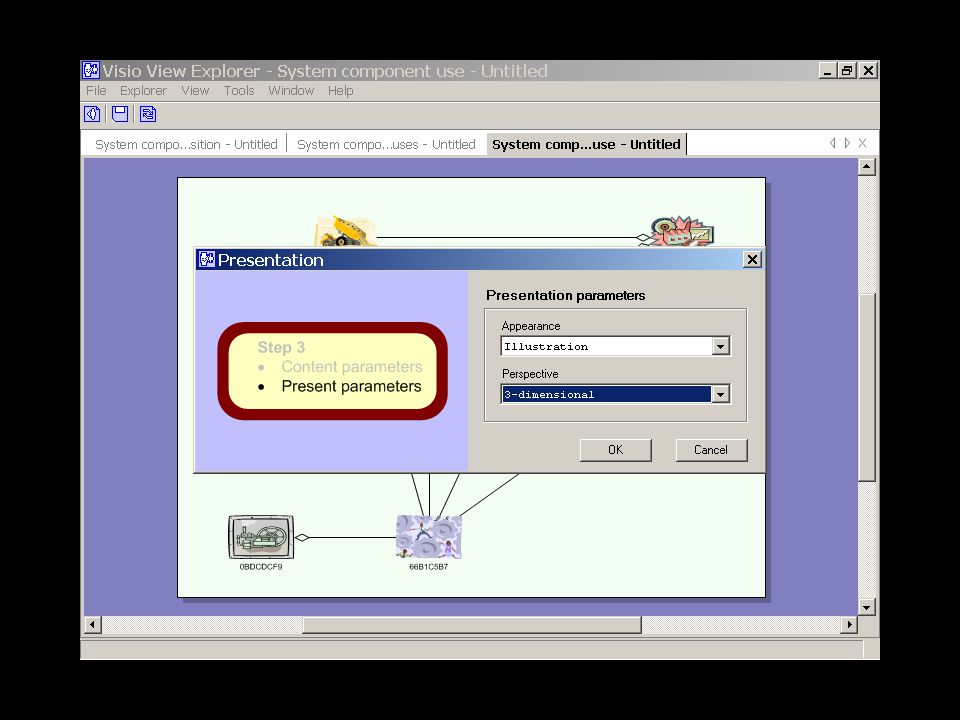Close the Visio View Explorer window
Image resolution: width=960 pixels, height=720 pixels.
pyautogui.click(x=868, y=70)
